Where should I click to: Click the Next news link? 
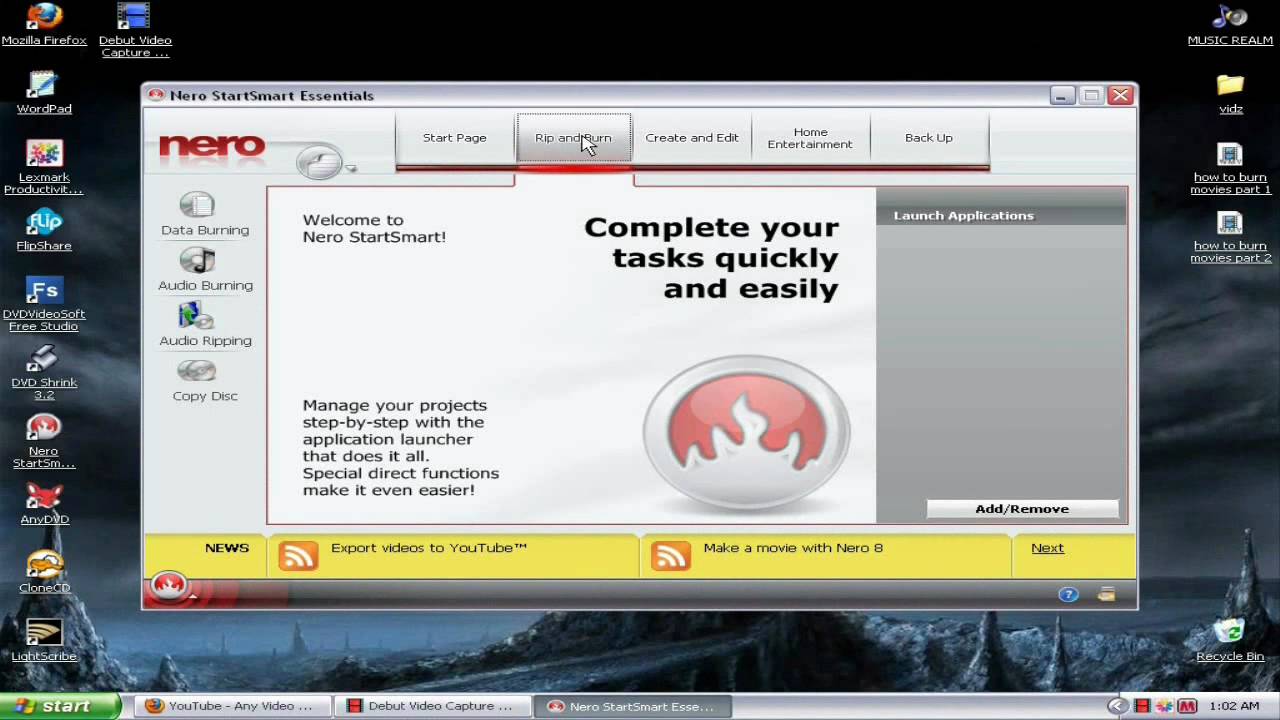(1047, 548)
